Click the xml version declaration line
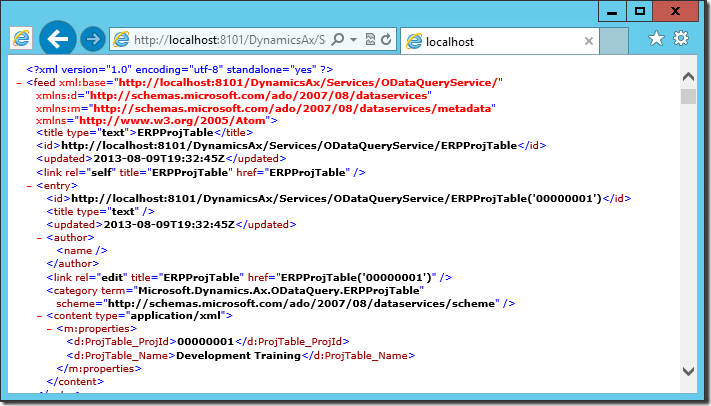The image size is (711, 406). pyautogui.click(x=180, y=69)
